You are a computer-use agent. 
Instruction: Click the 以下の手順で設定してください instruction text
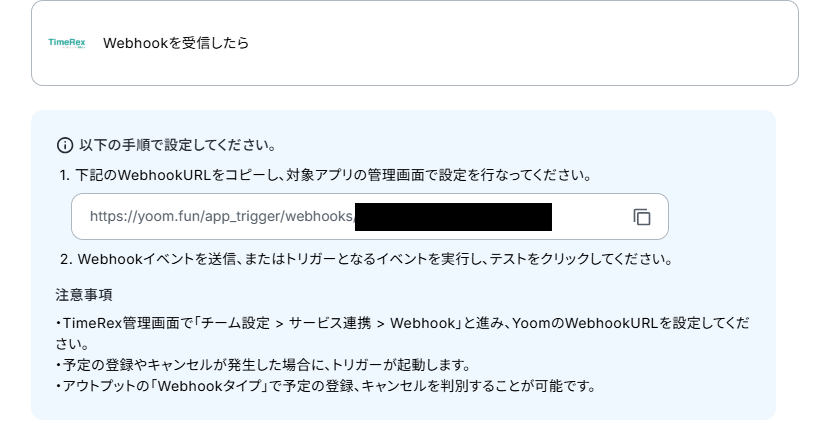point(178,145)
